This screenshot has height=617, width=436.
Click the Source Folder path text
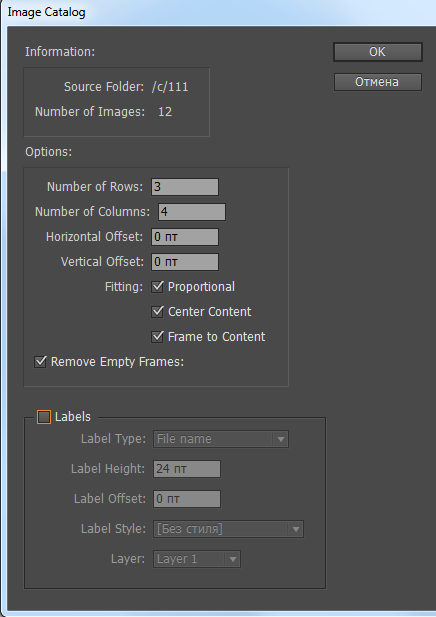point(170,87)
